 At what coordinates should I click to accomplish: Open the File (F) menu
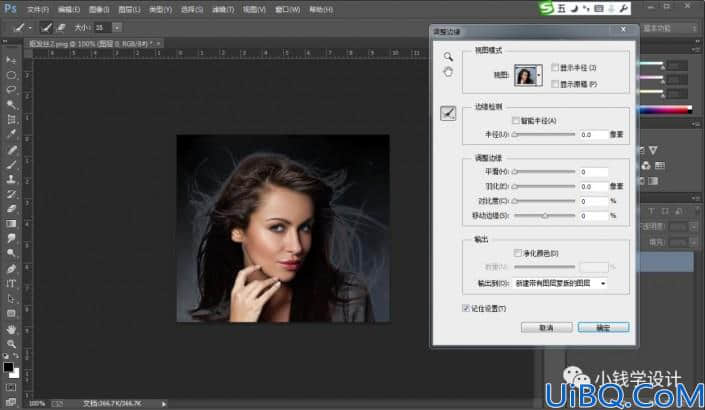pos(38,9)
